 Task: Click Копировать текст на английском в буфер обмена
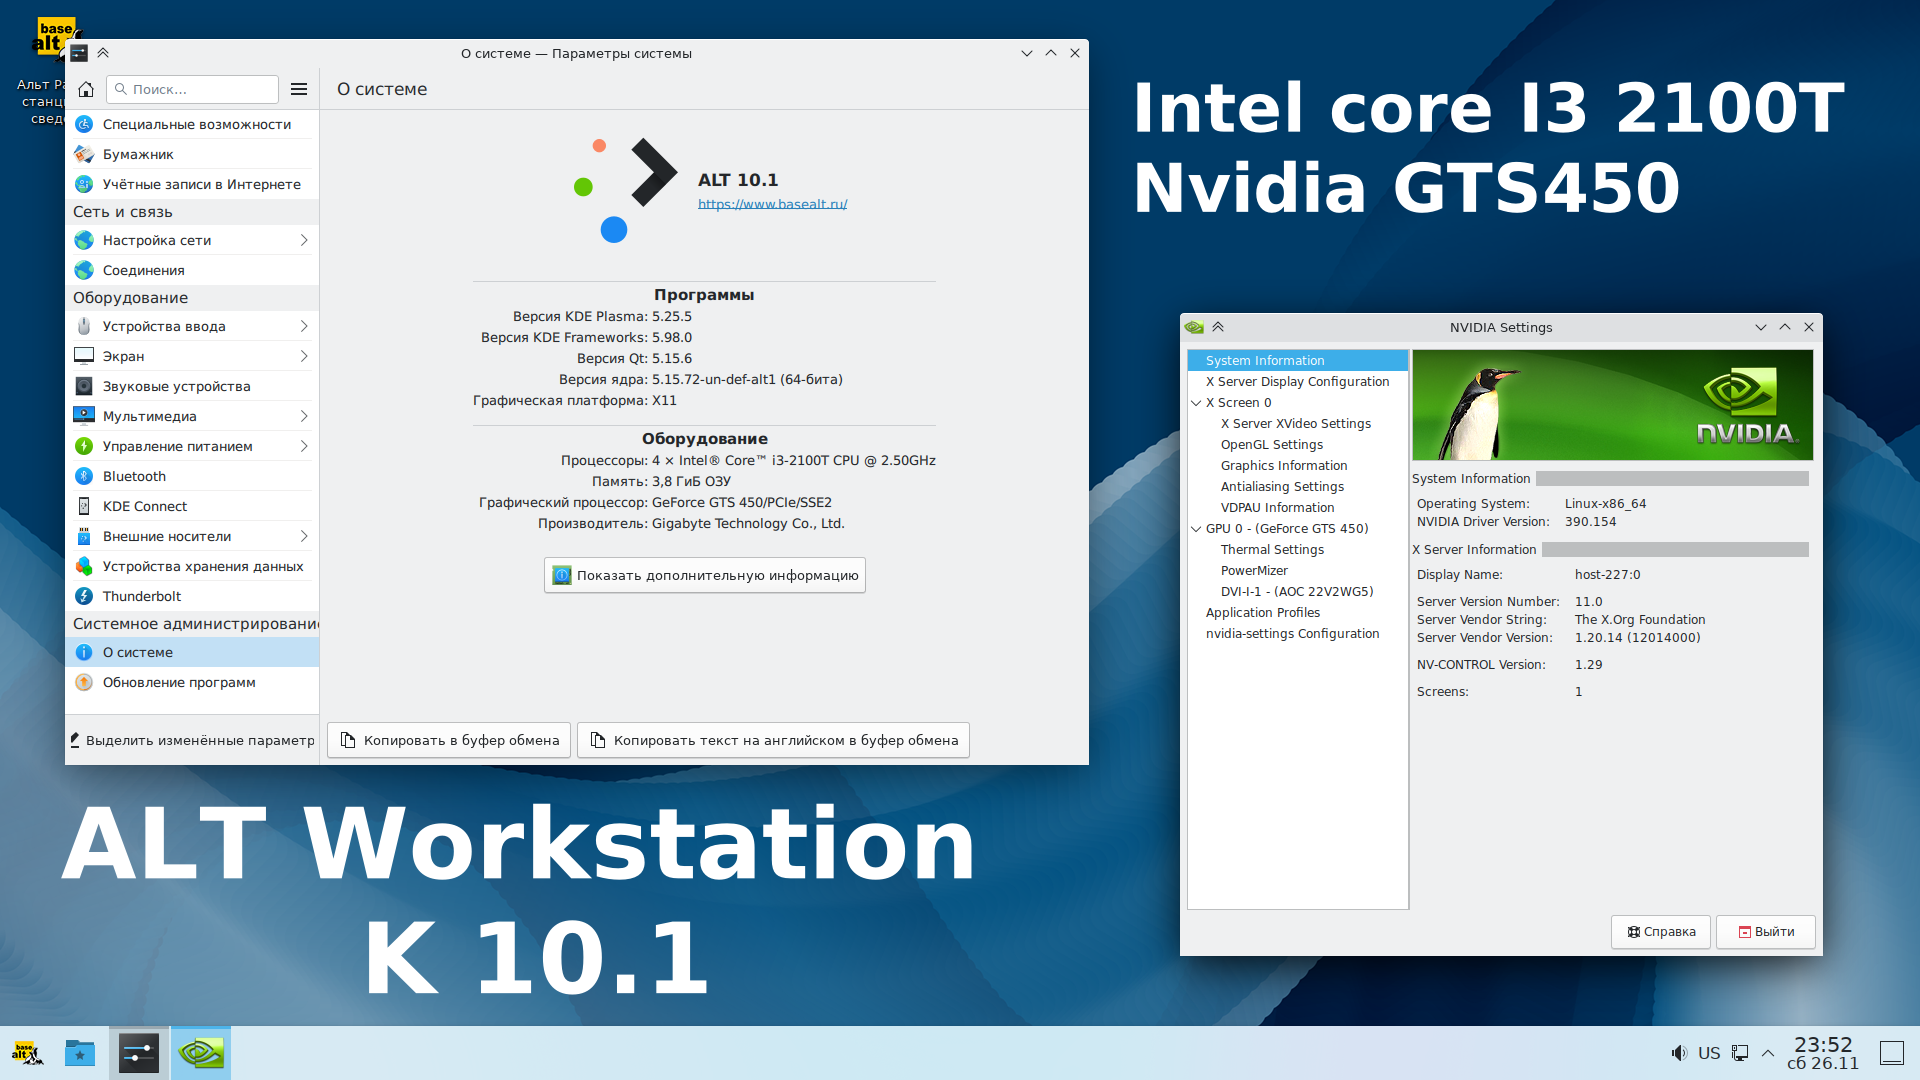click(773, 740)
